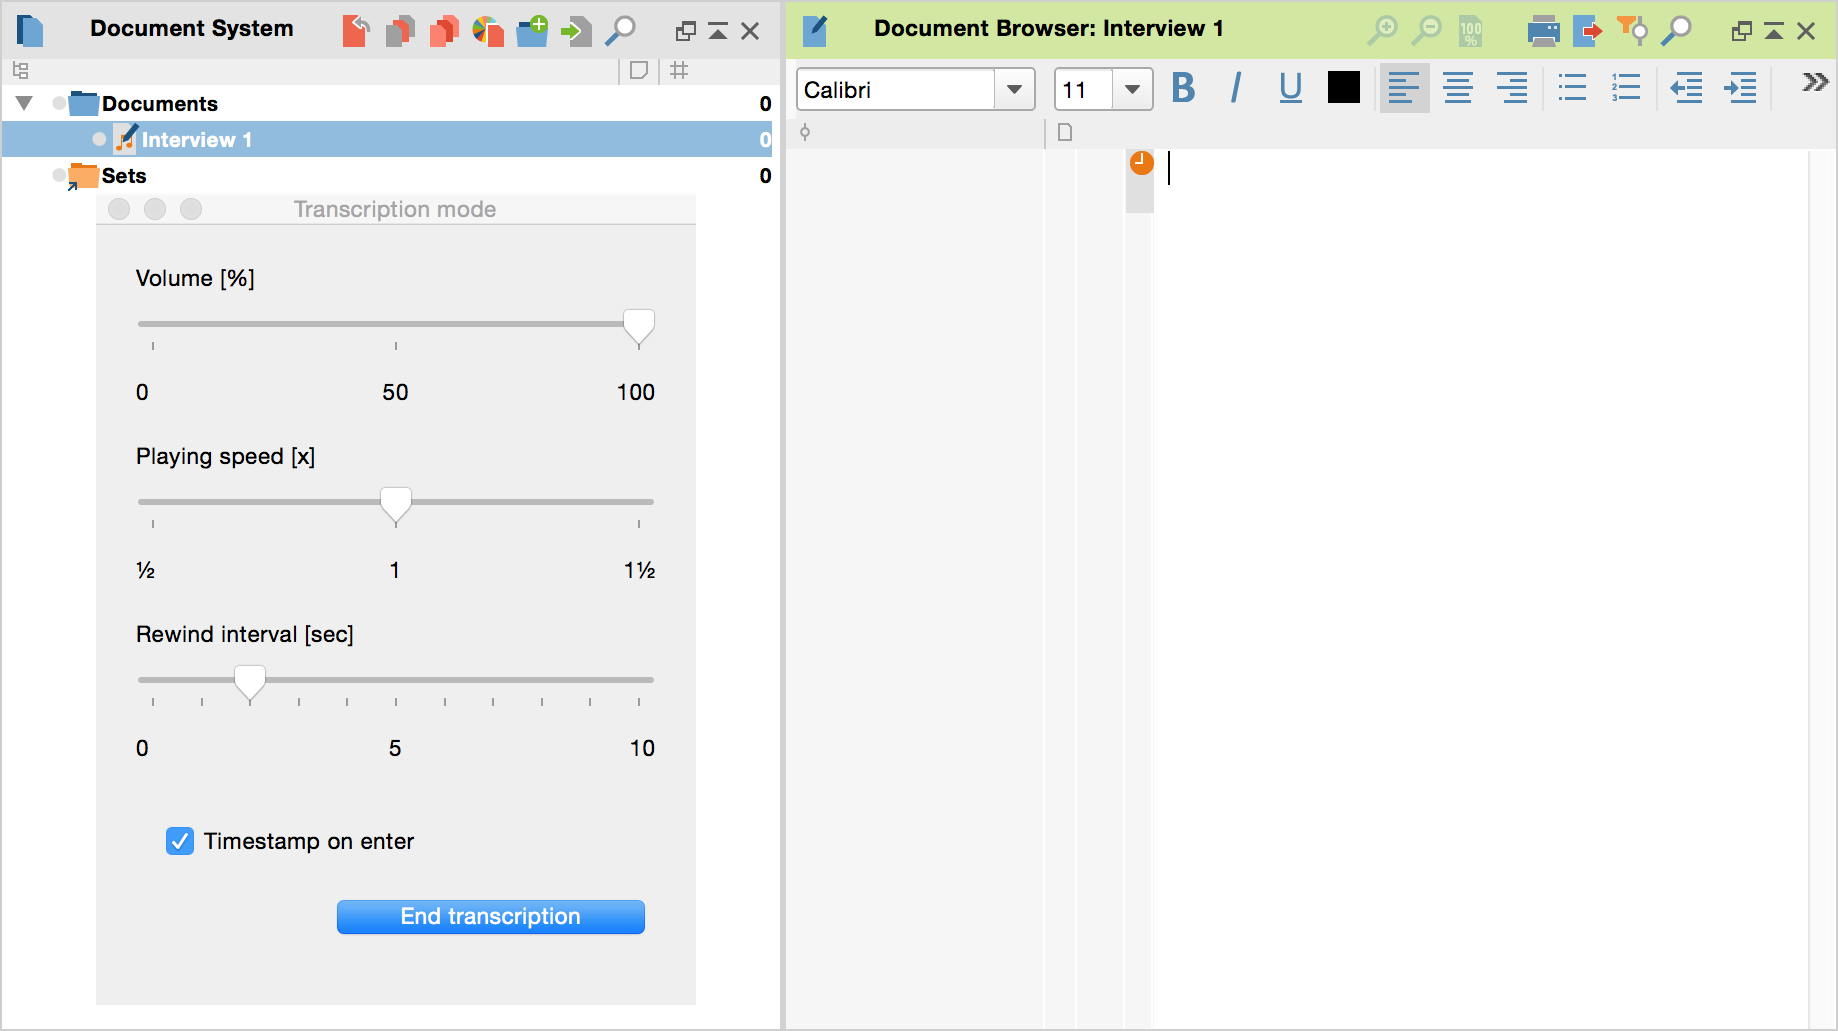1838x1031 pixels.
Task: Click the orange funnel filter icon
Action: click(x=1631, y=30)
